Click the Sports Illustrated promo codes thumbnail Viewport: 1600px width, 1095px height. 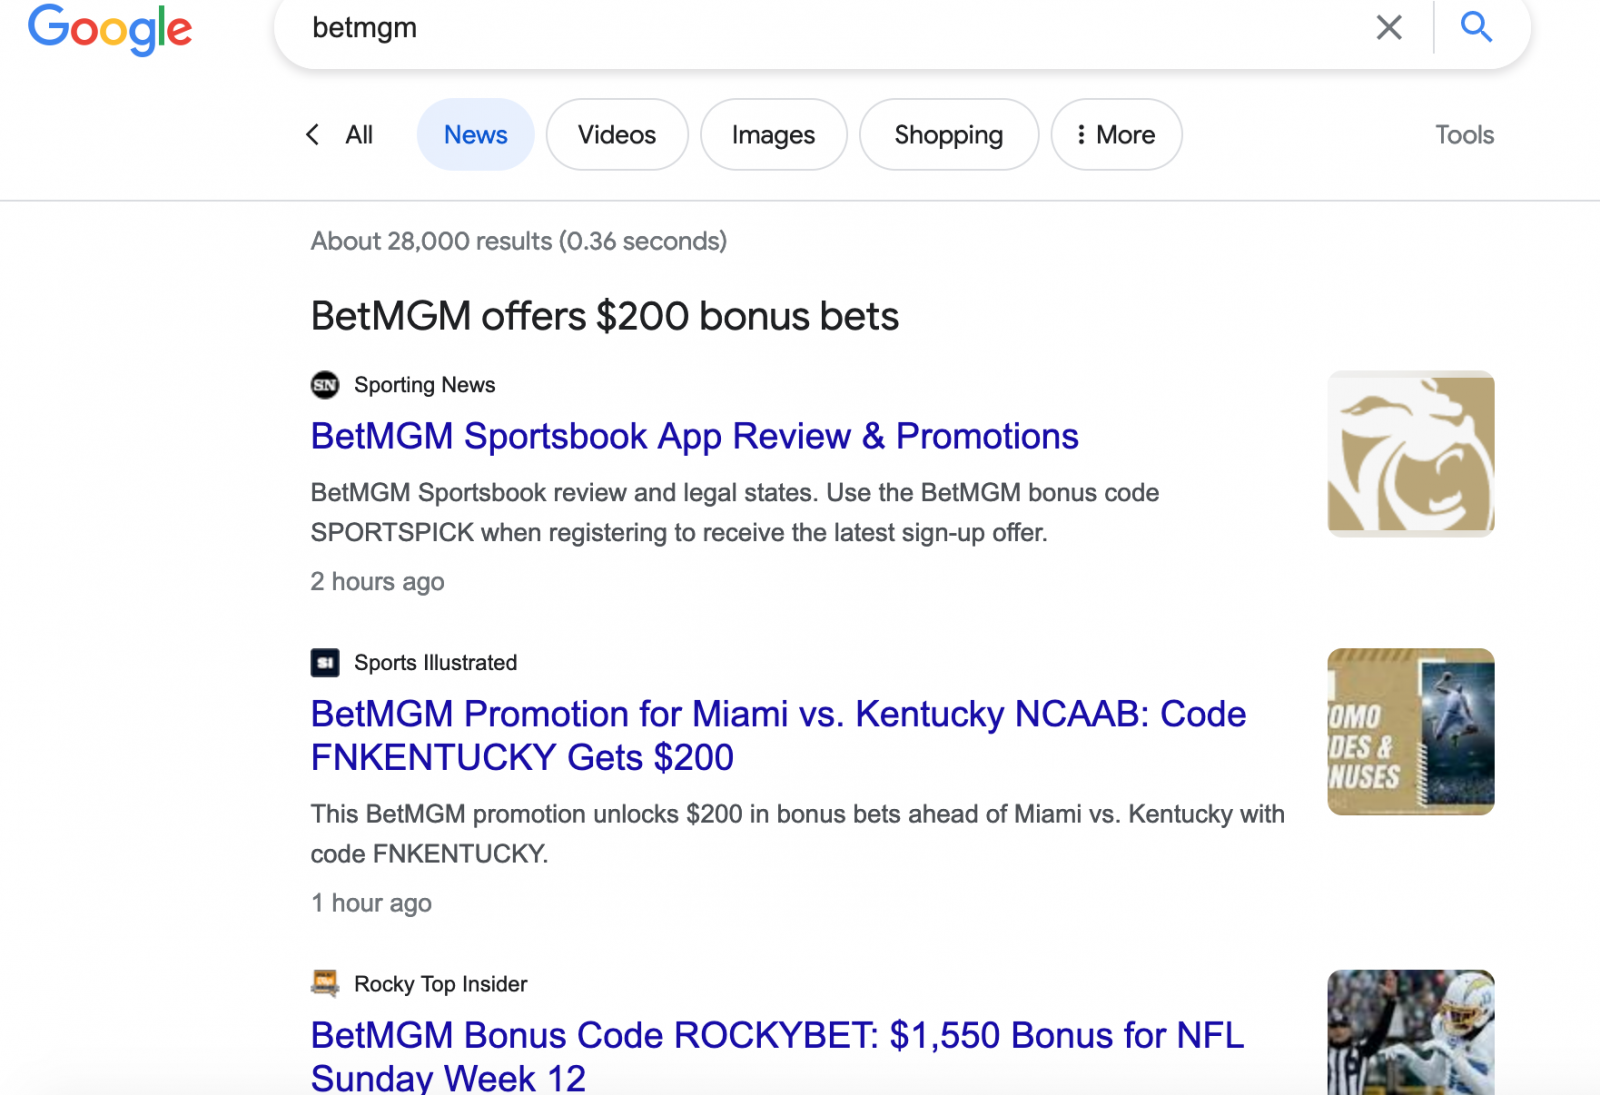point(1411,732)
